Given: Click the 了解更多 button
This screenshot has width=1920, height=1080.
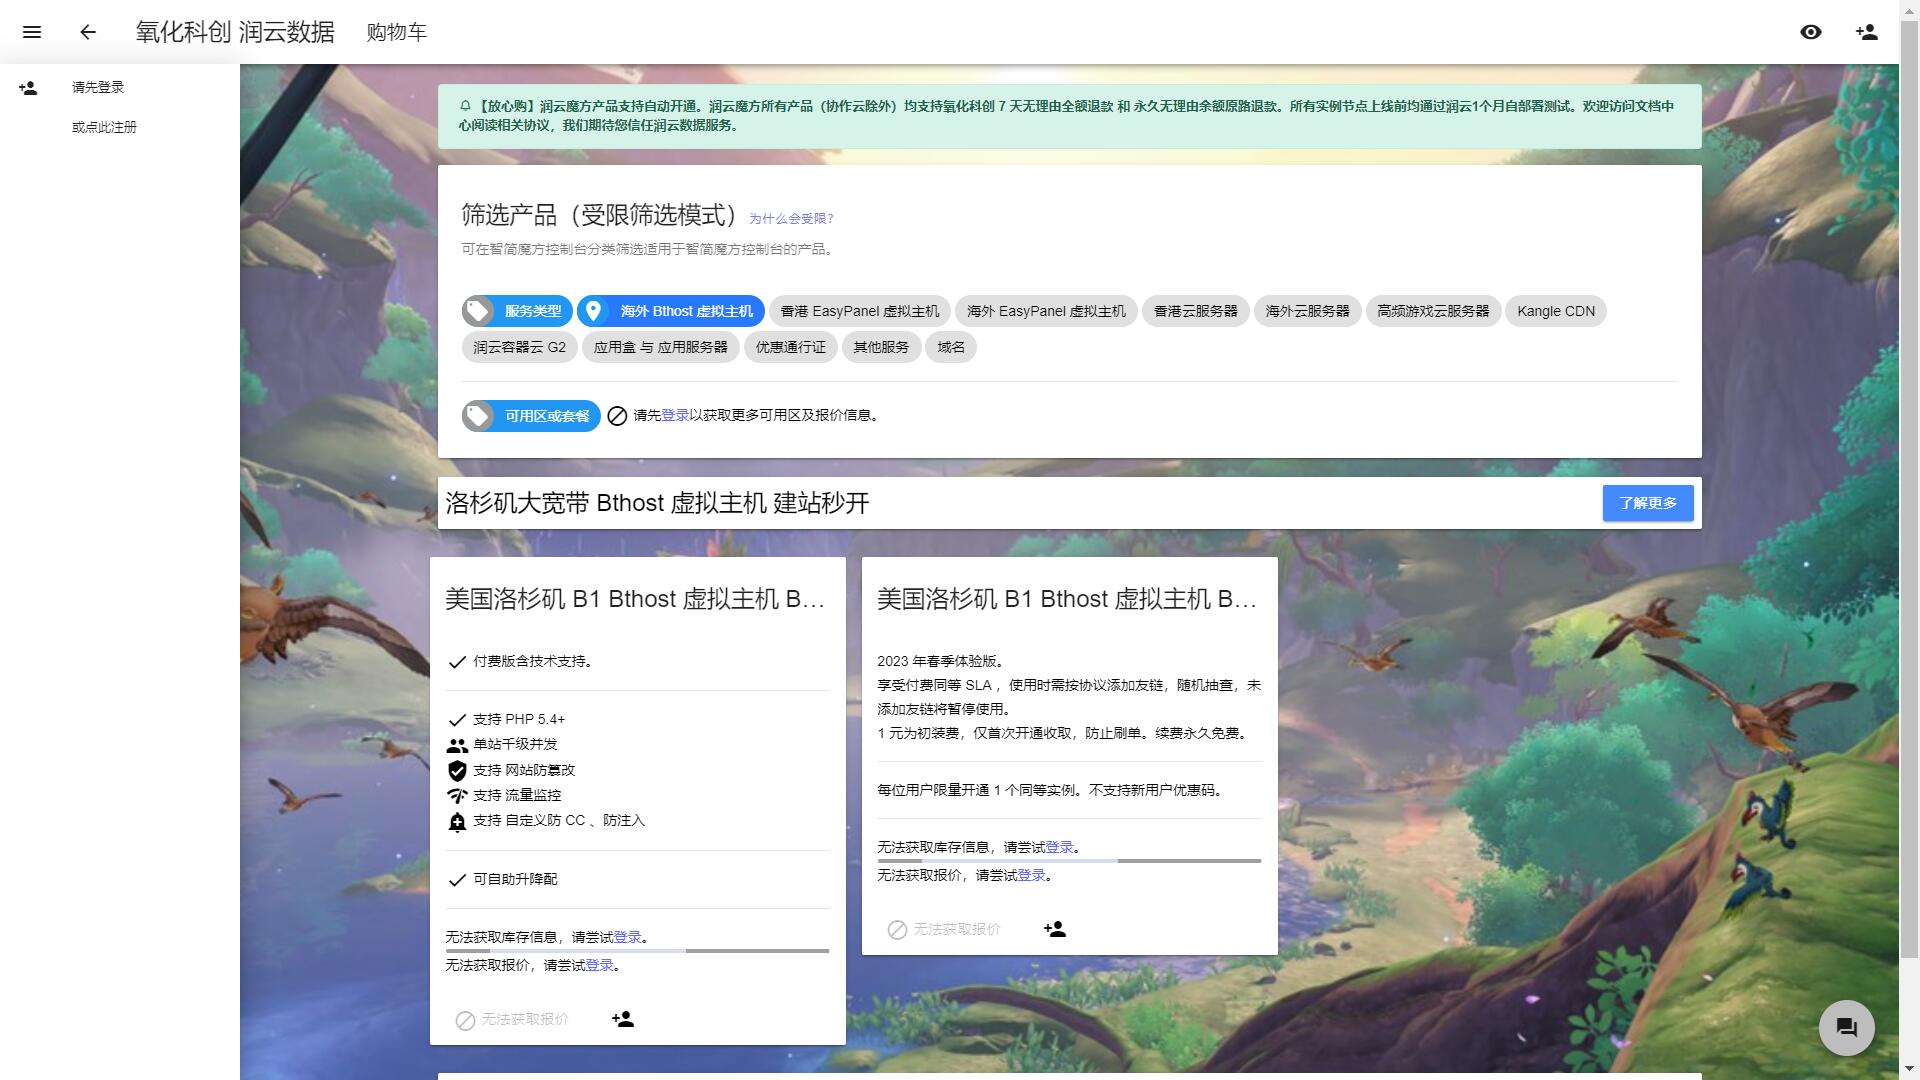Looking at the screenshot, I should pyautogui.click(x=1648, y=503).
